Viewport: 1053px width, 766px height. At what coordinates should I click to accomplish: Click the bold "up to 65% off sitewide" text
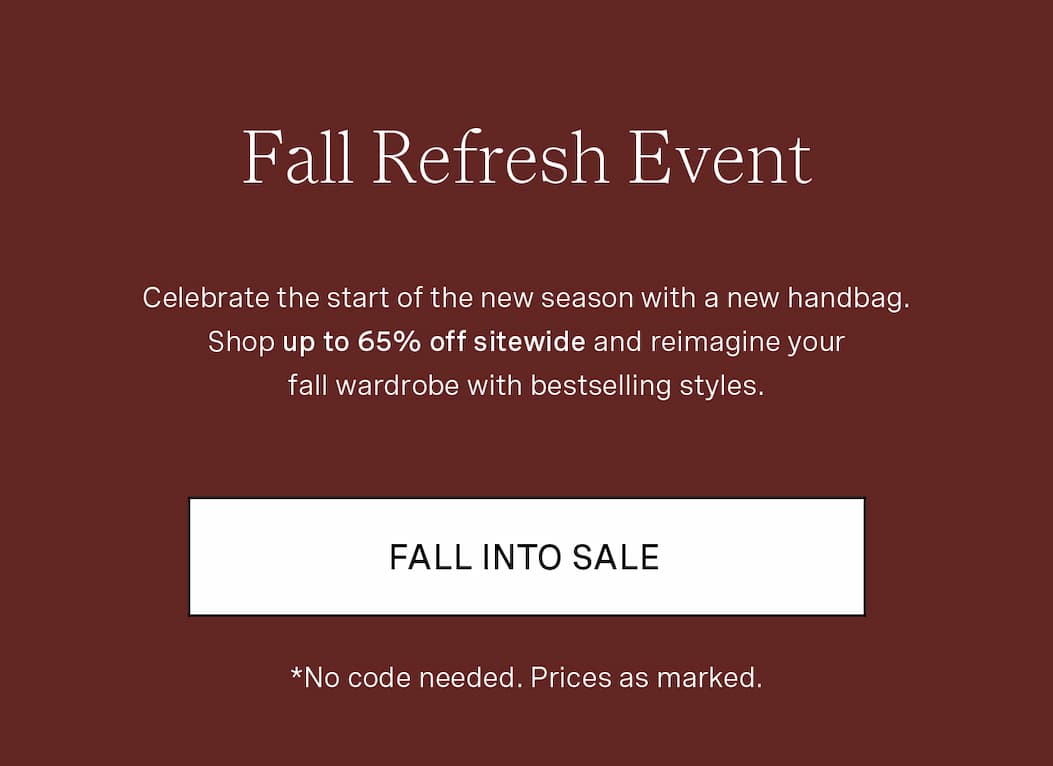433,342
